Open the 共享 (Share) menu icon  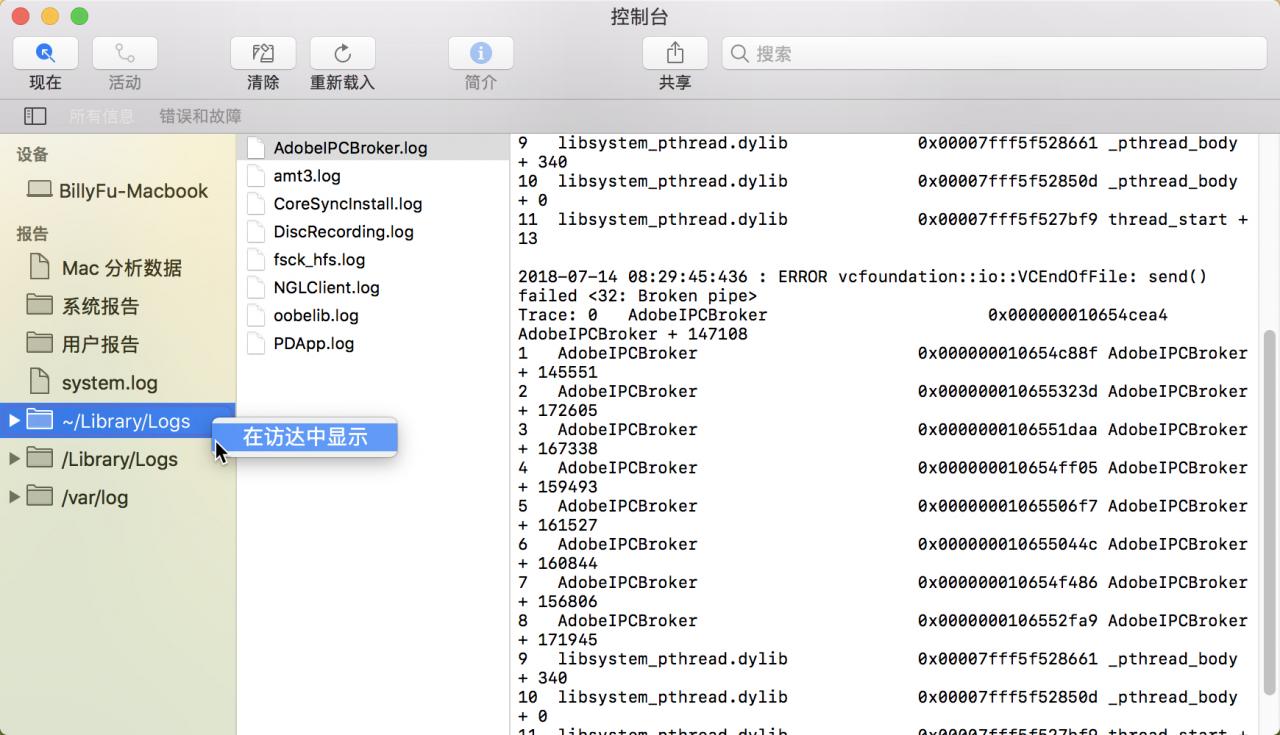click(674, 52)
